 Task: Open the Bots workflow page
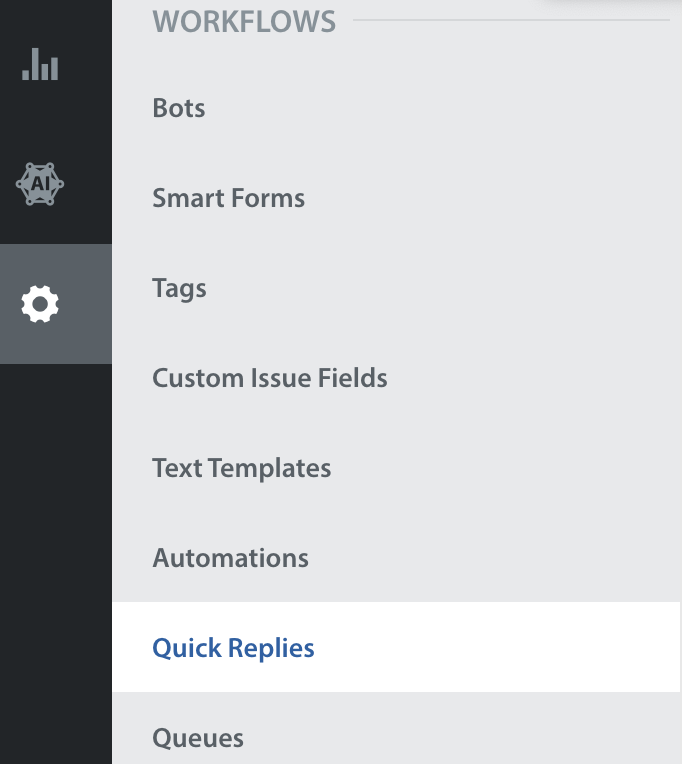tap(179, 108)
